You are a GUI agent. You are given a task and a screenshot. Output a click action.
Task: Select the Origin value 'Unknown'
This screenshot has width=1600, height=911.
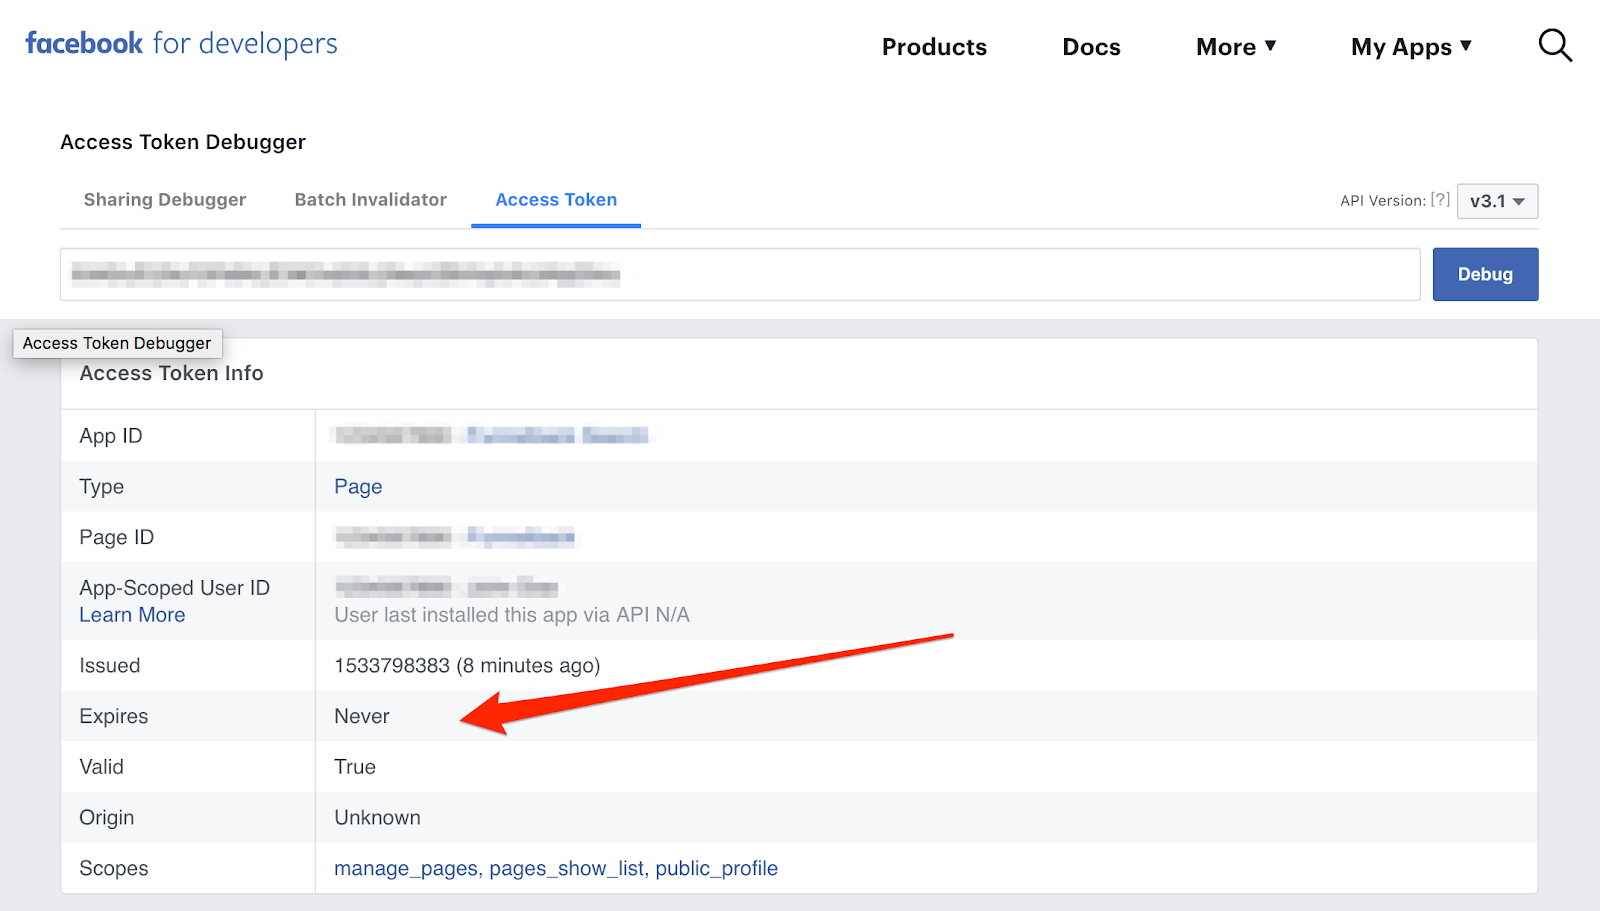[377, 818]
